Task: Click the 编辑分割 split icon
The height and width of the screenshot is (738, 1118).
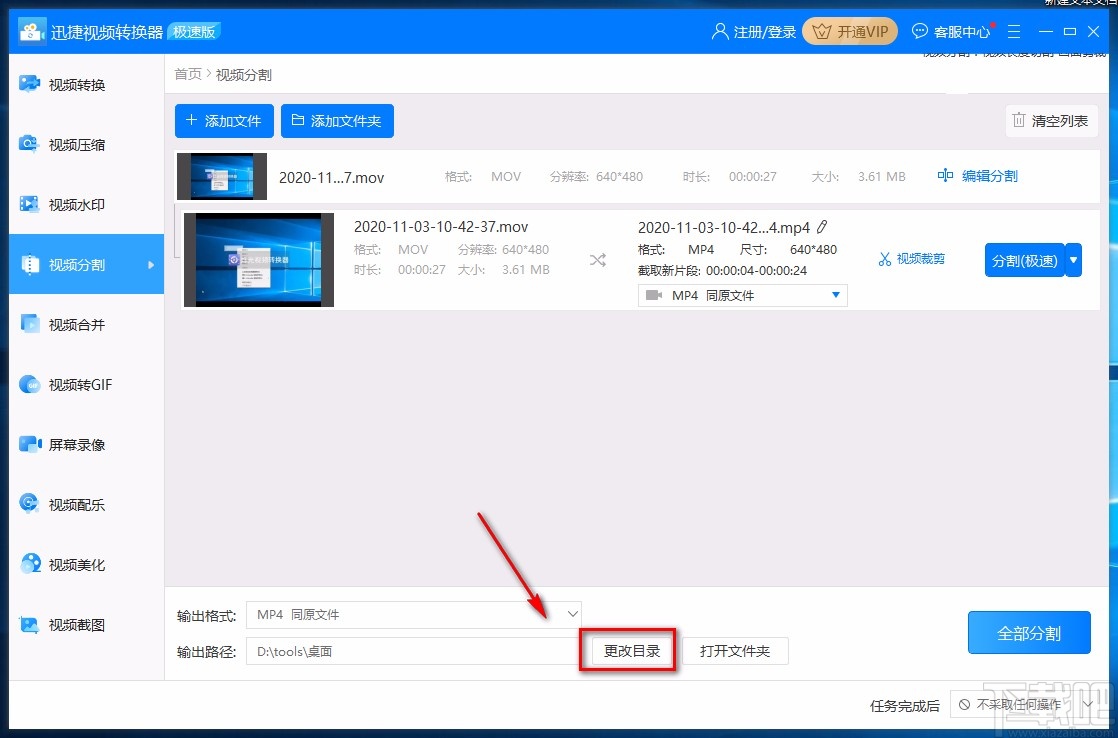Action: tap(945, 175)
